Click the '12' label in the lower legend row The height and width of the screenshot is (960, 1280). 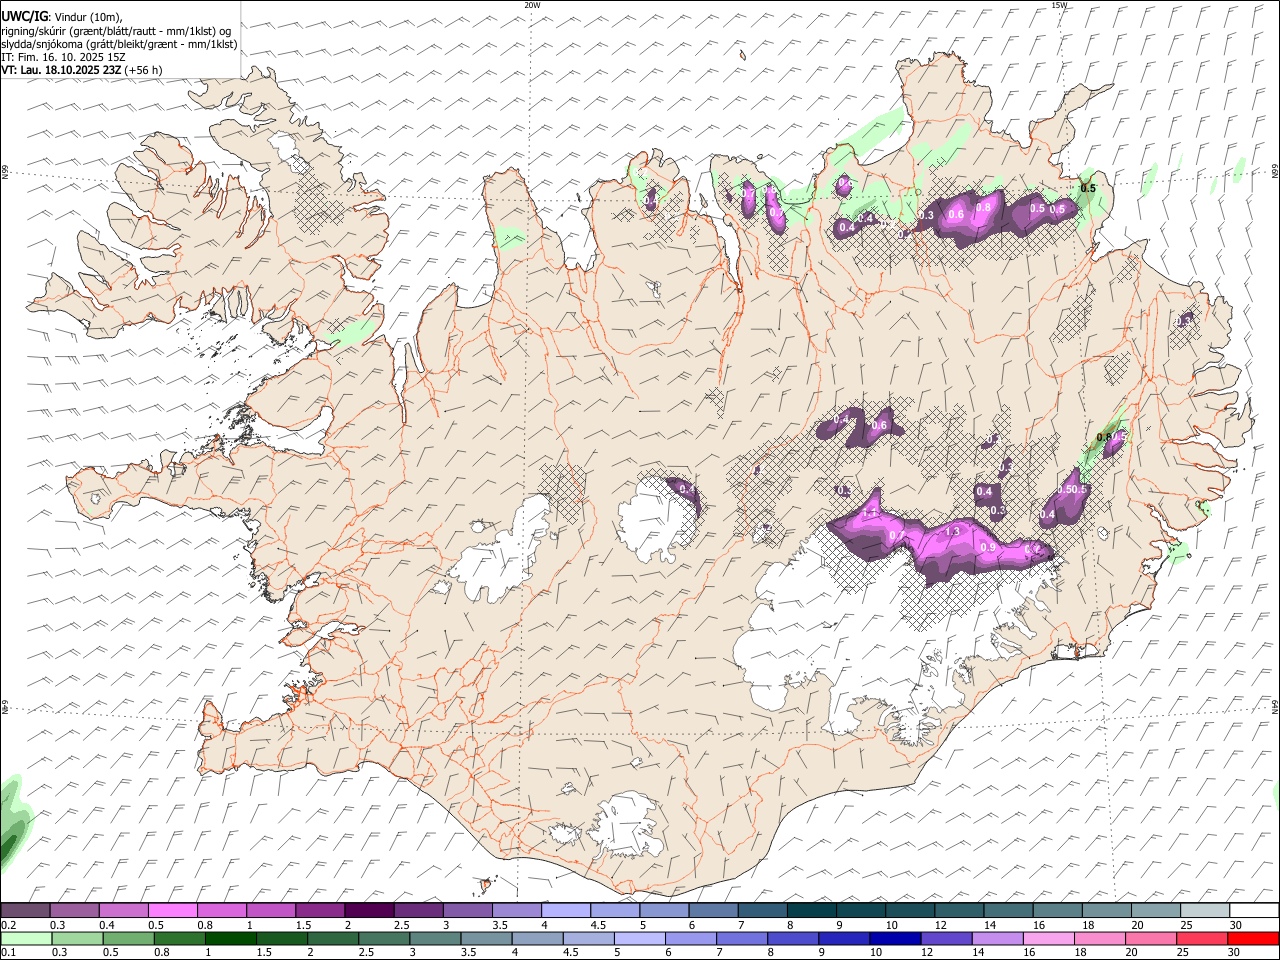pos(928,953)
